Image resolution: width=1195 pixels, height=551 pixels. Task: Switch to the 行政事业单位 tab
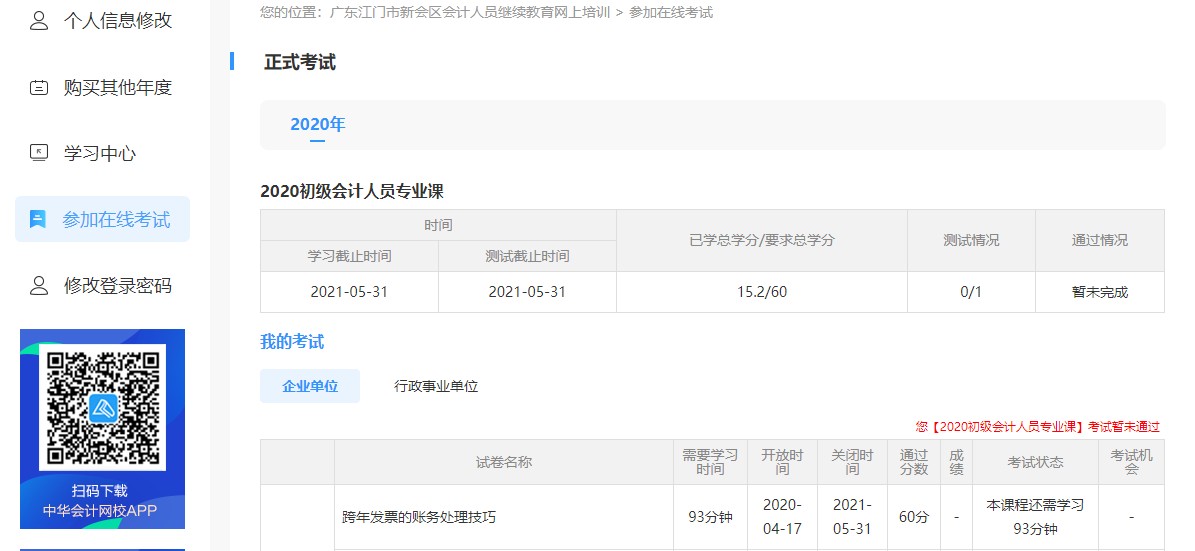click(x=436, y=386)
